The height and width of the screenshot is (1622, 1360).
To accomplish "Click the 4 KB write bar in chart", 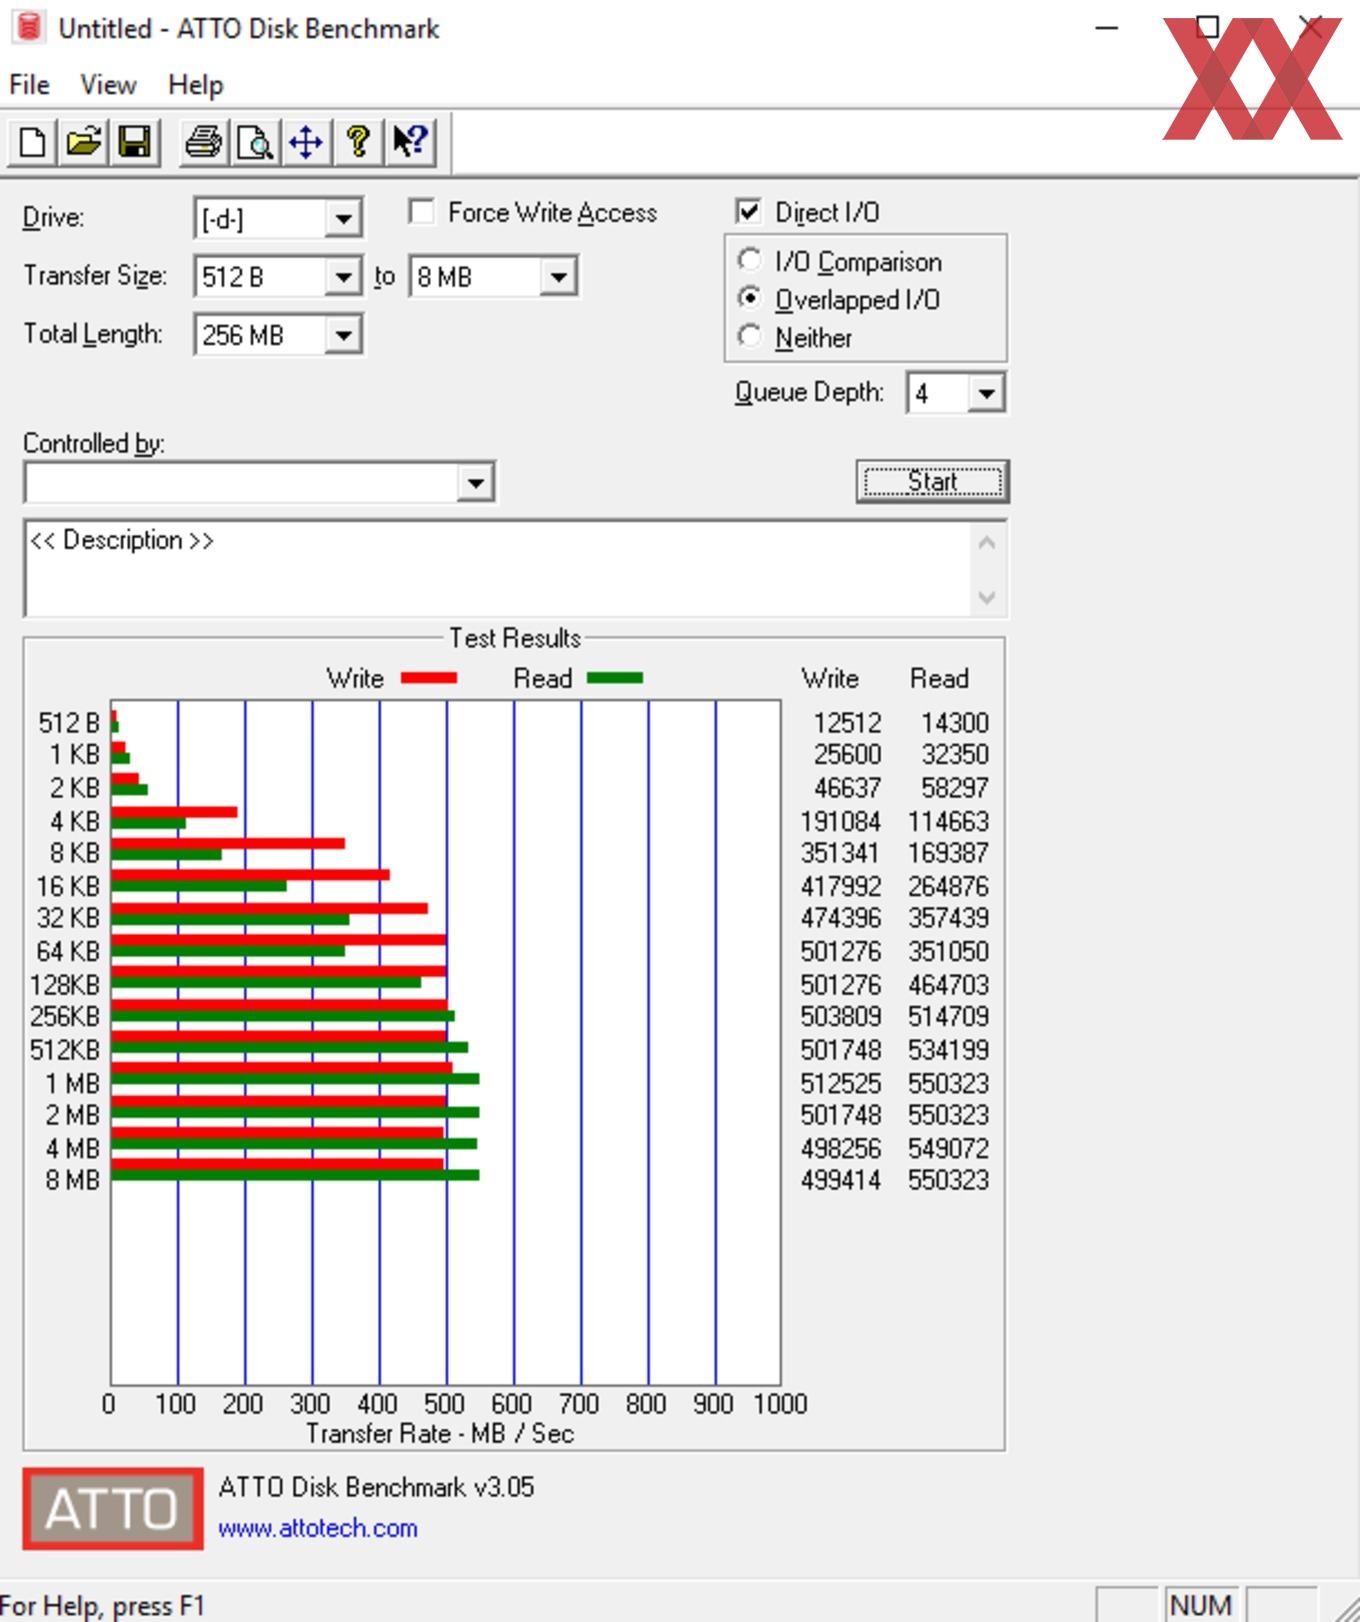I will [x=174, y=812].
